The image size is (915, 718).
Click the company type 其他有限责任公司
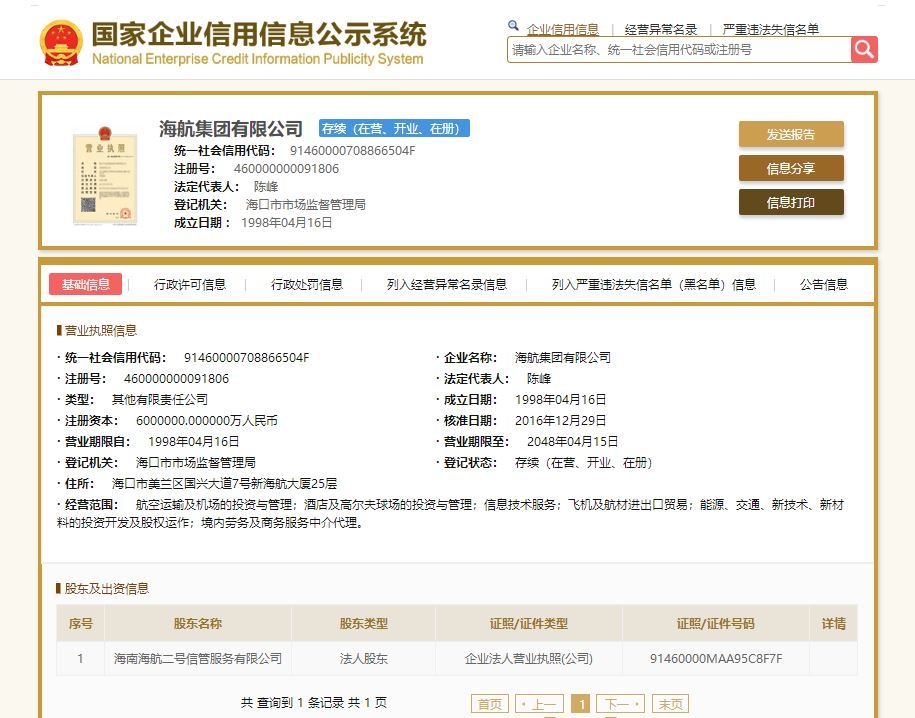[x=160, y=399]
